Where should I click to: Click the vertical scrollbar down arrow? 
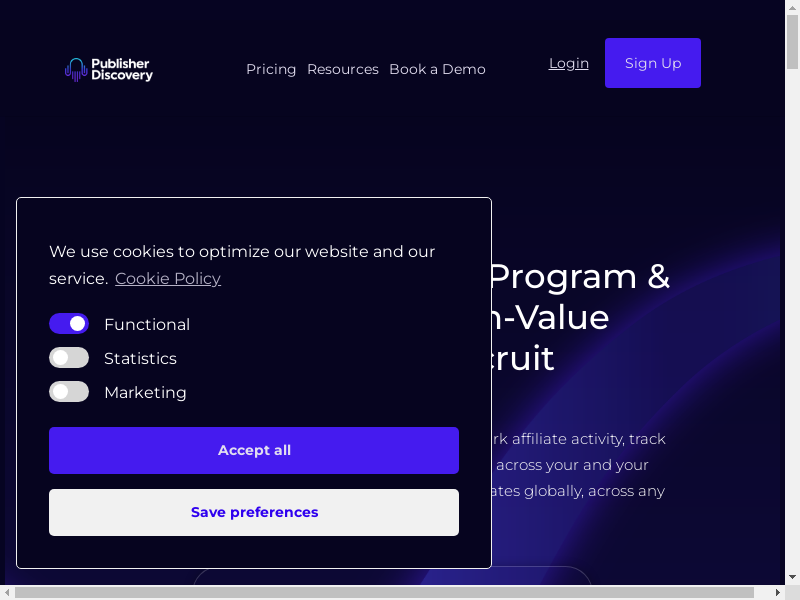[x=791, y=577]
